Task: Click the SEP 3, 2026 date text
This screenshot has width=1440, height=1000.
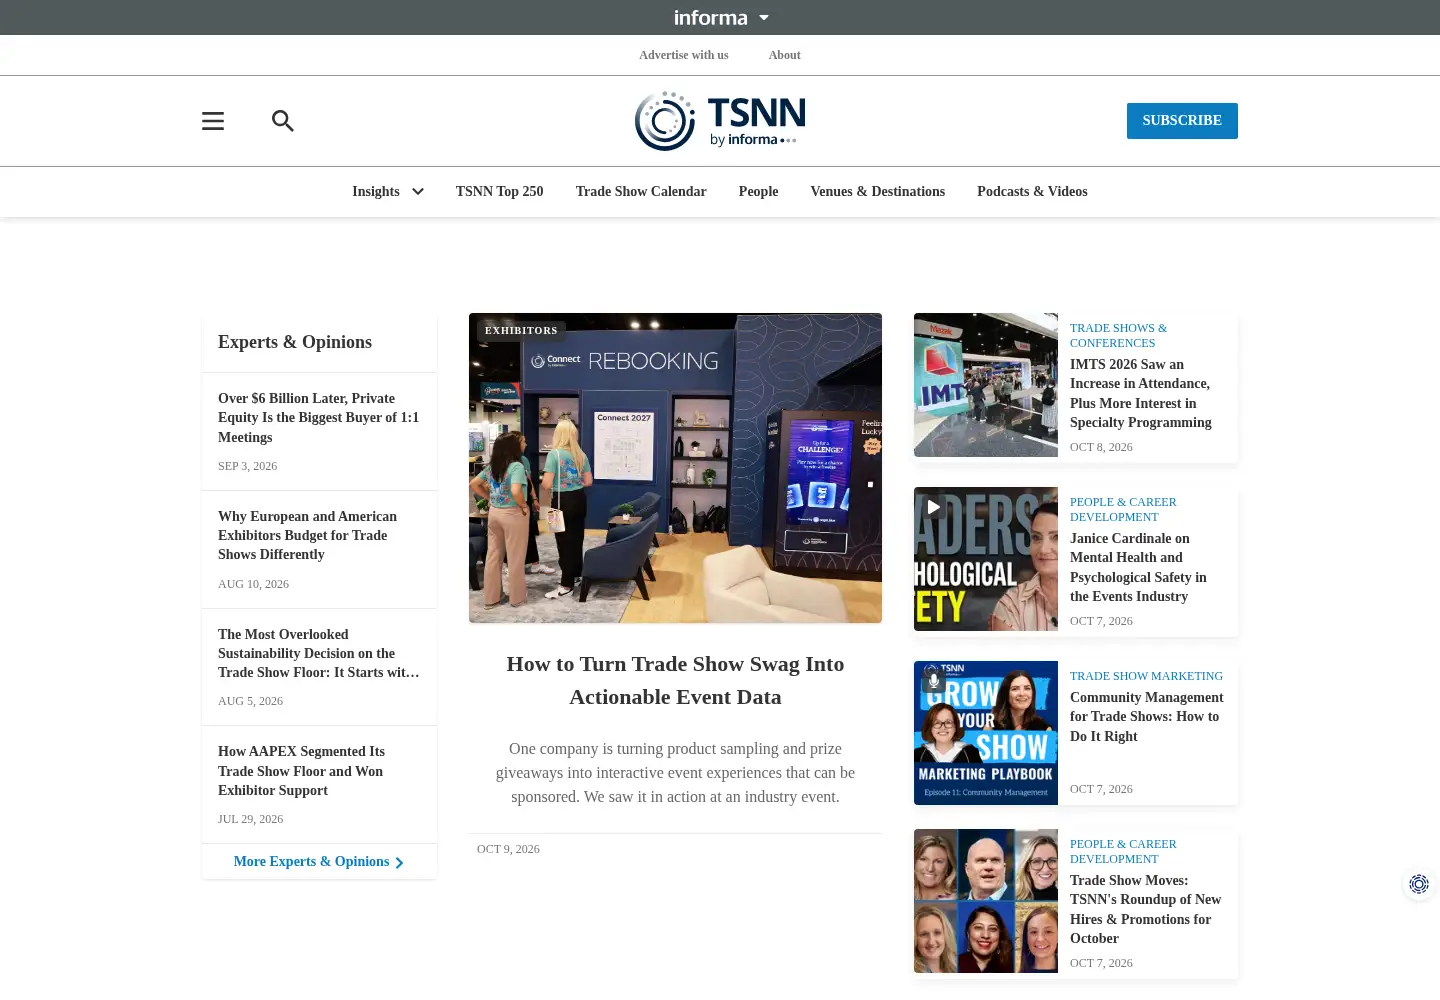Action: pos(248,466)
